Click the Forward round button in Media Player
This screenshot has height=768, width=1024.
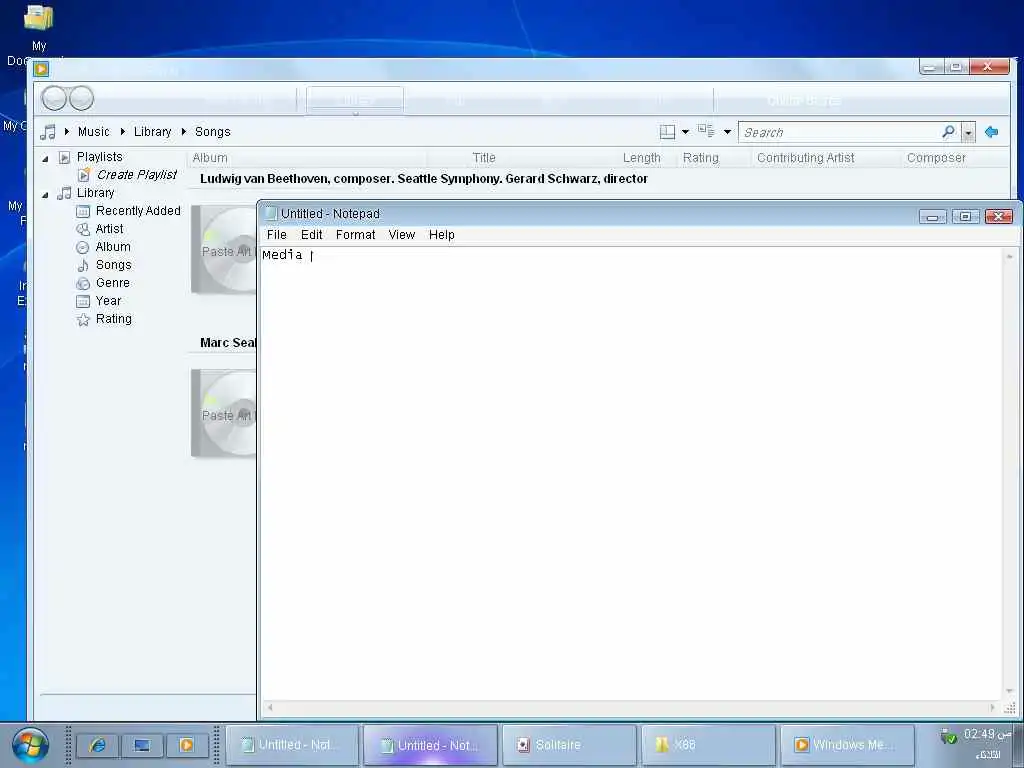(81, 99)
